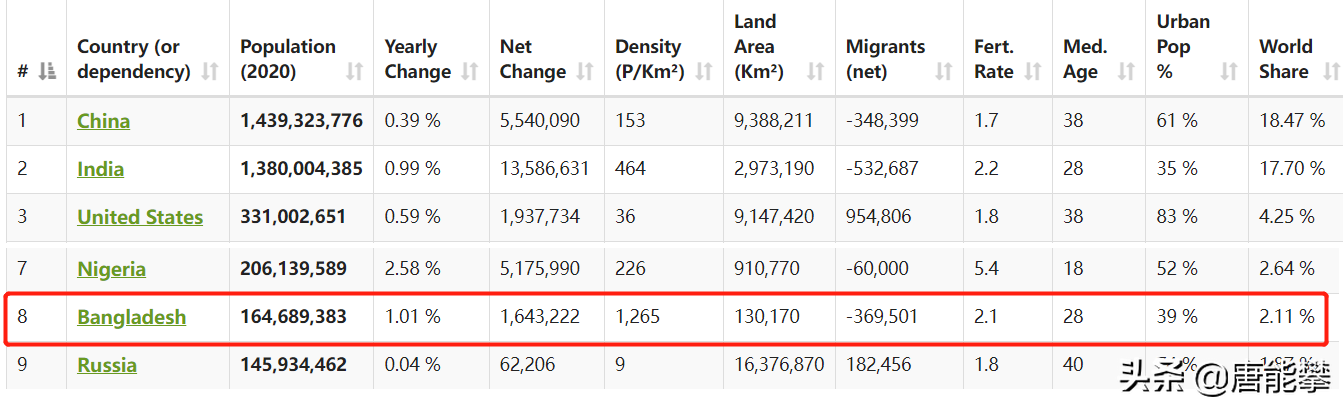Sort by Fert. Rate arrows icon

1032,72
